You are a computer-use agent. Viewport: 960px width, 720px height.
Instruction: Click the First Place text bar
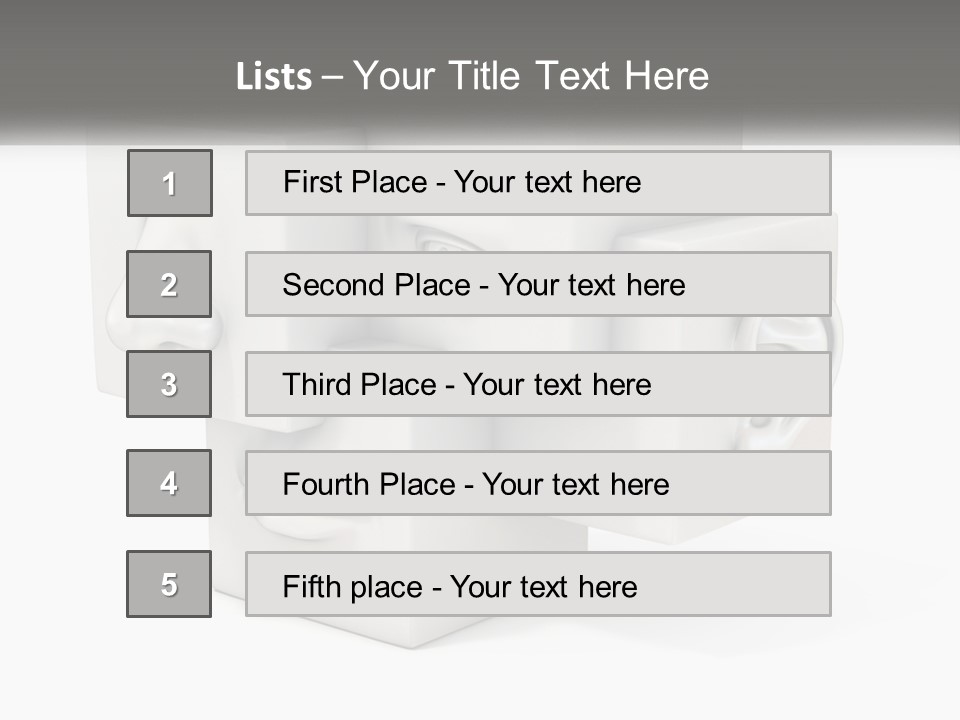(538, 183)
